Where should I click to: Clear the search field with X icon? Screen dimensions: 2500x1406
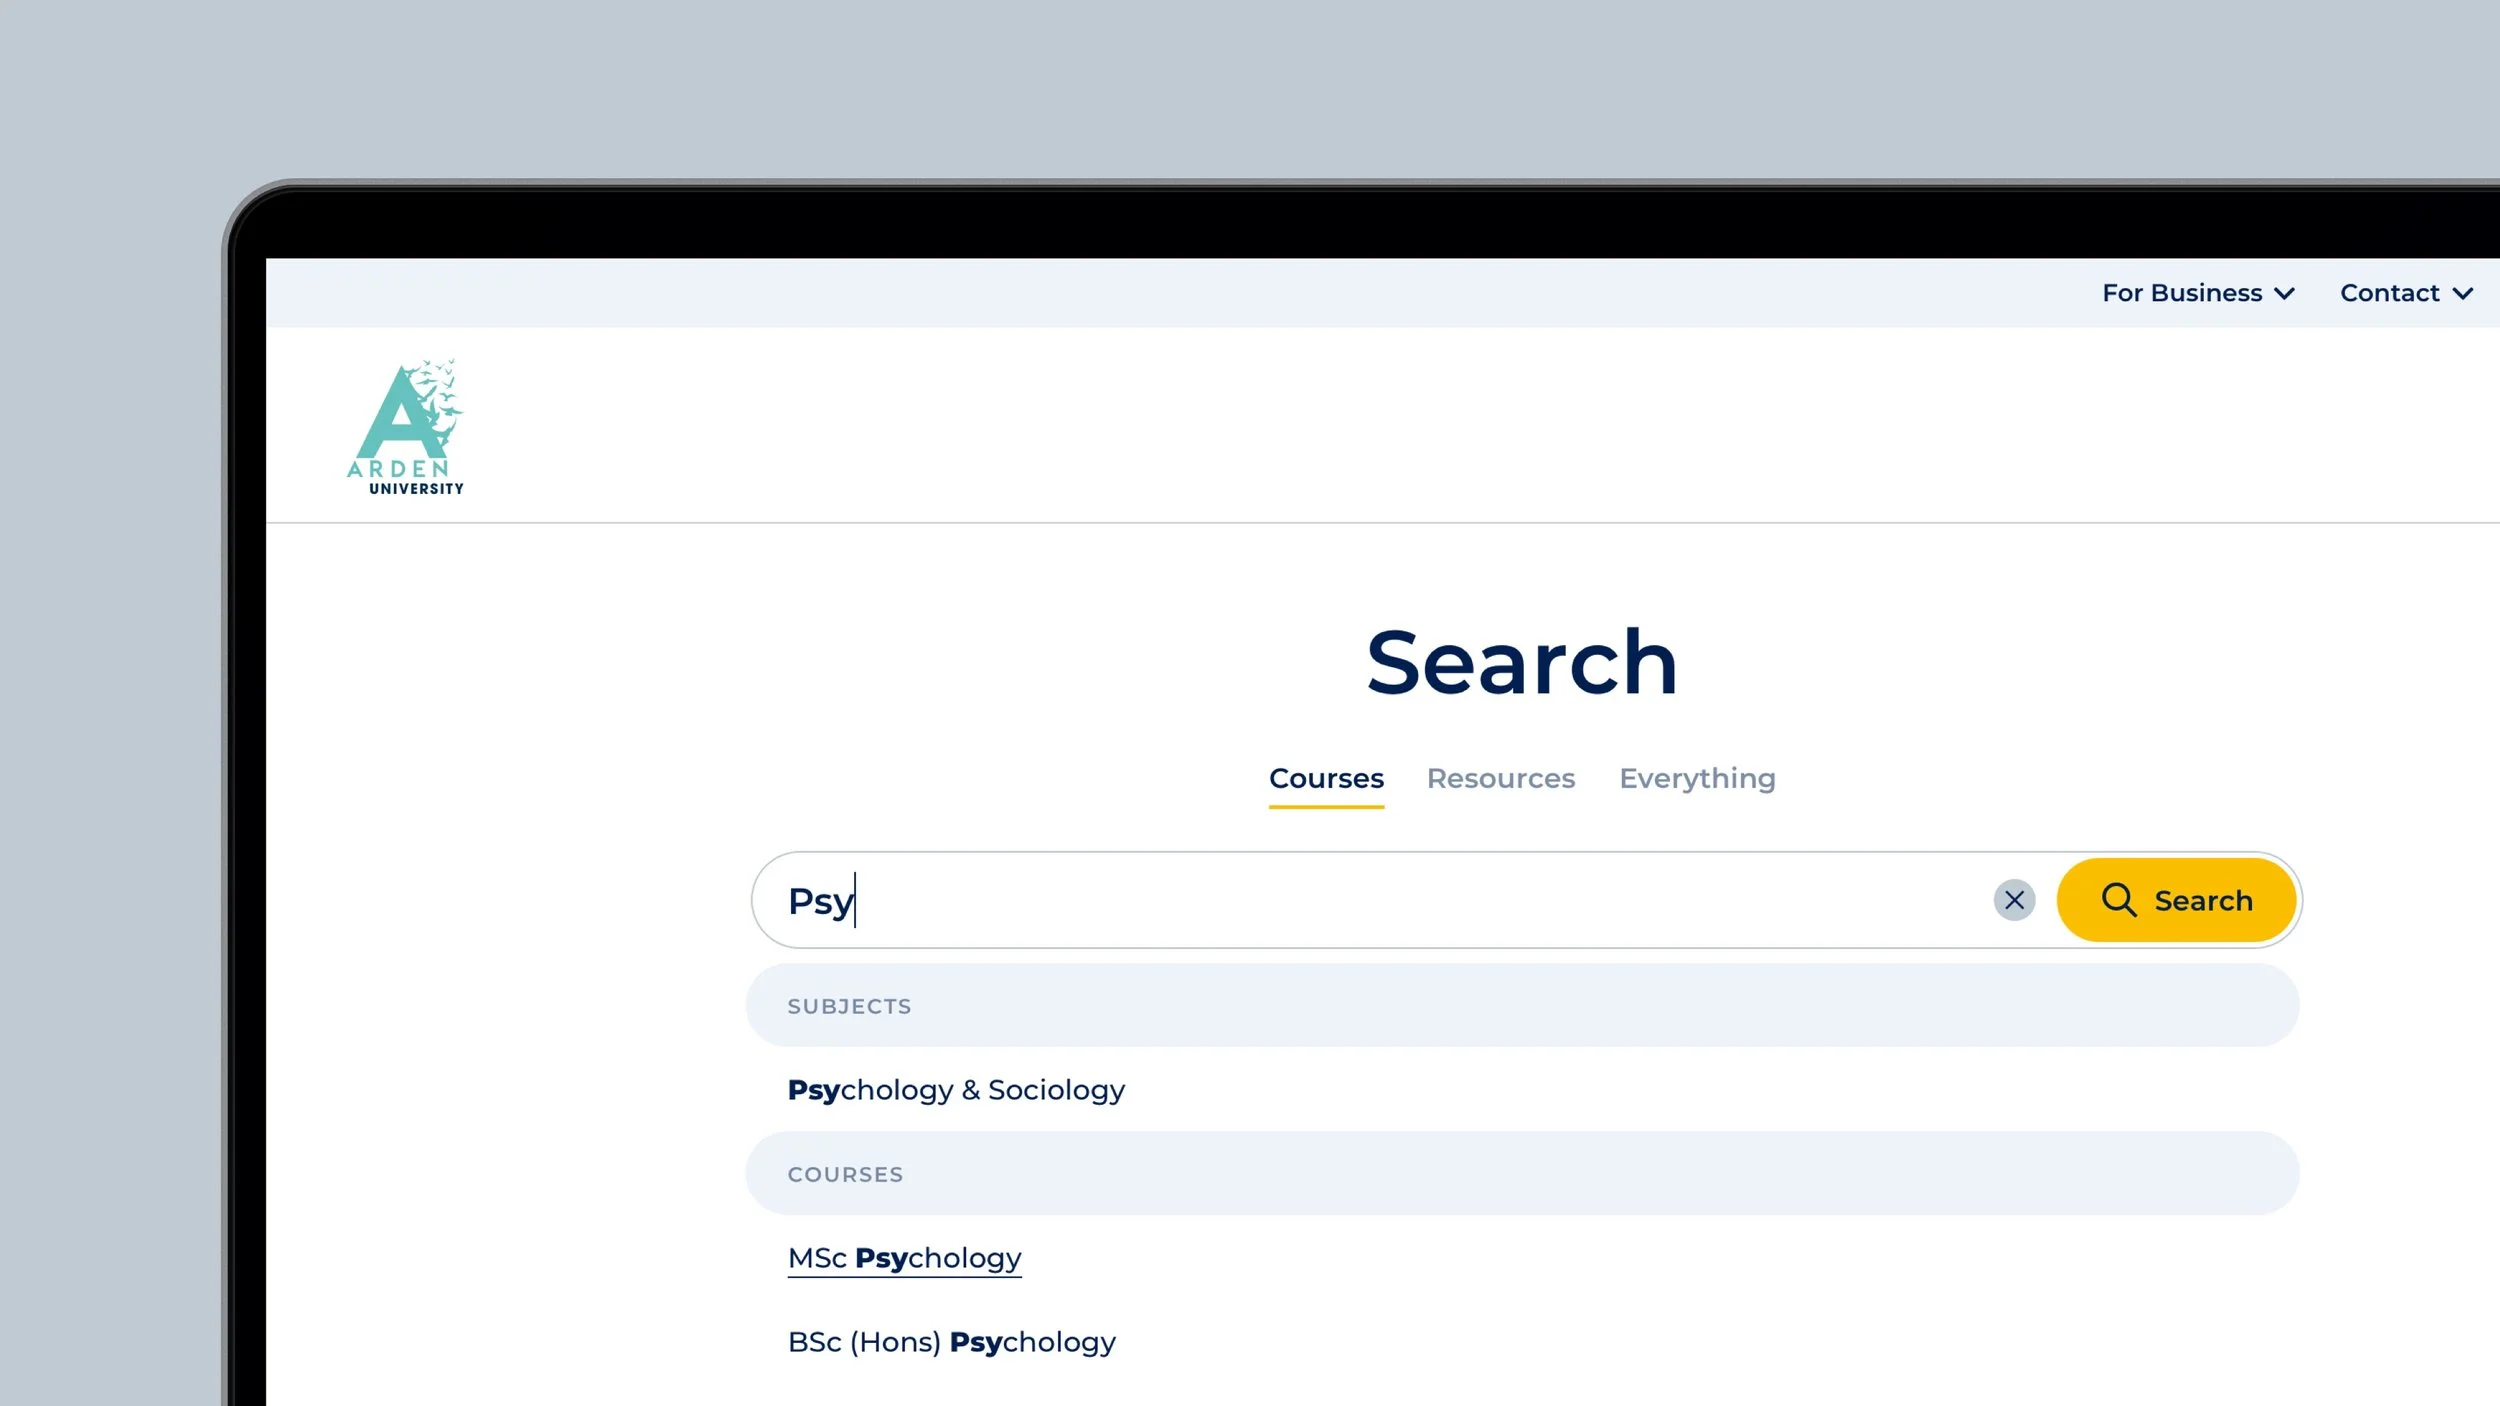2014,900
